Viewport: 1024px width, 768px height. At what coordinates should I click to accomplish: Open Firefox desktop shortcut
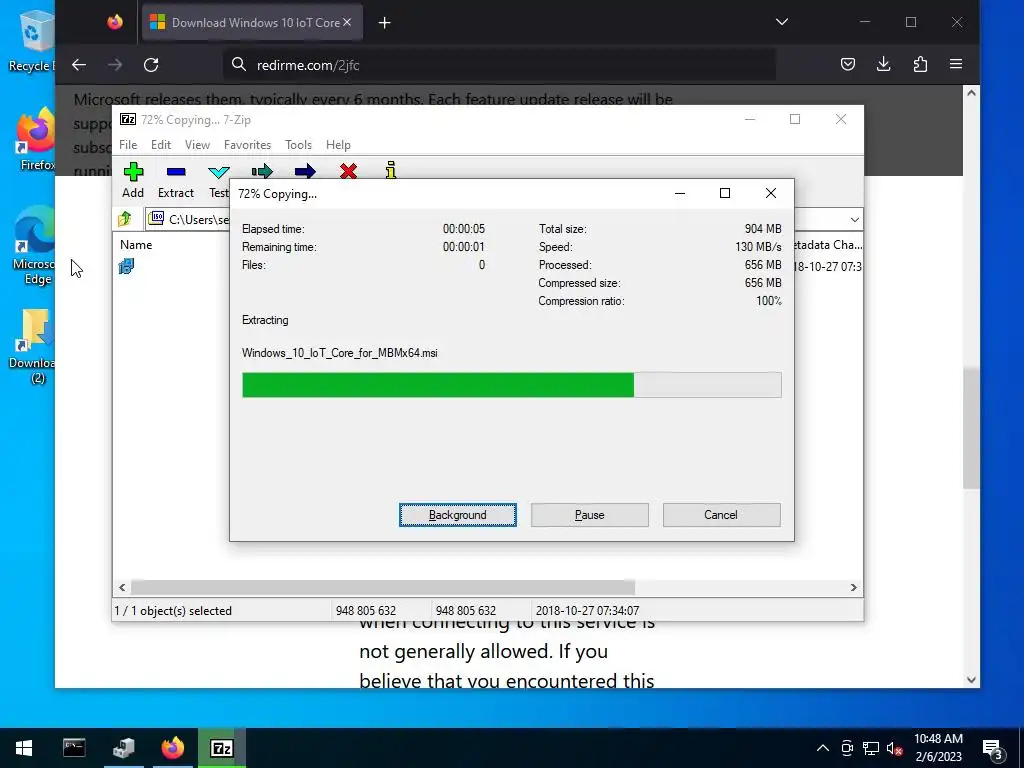tap(35, 140)
